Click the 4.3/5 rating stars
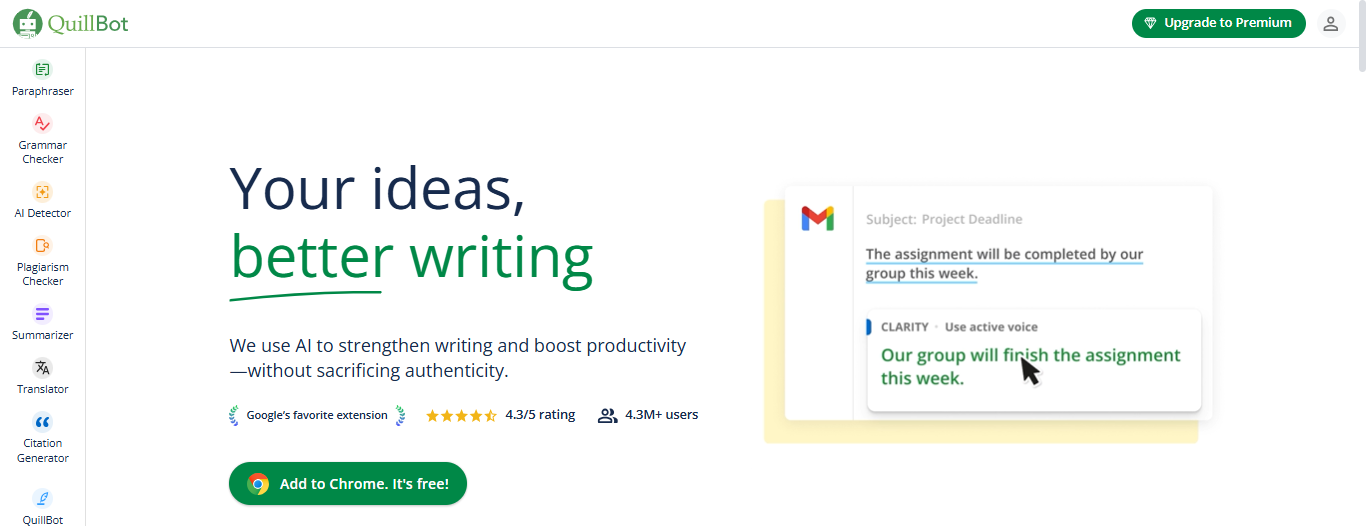1366x526 pixels. (x=461, y=415)
